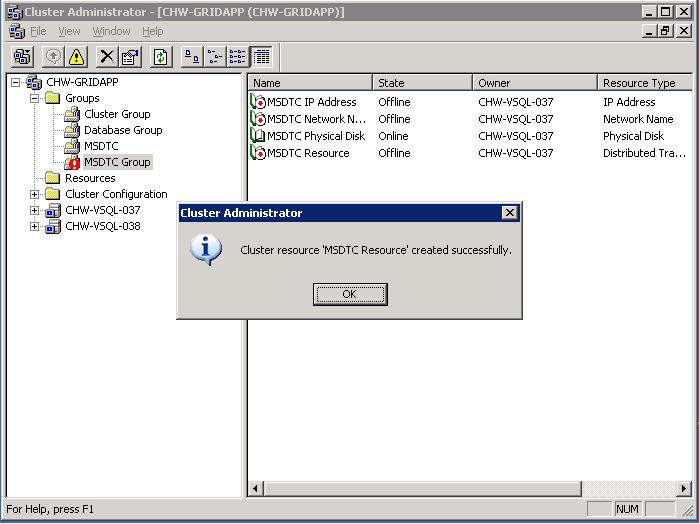Select 'MSDTC IP Address' name text
699x524 pixels.
[312, 102]
